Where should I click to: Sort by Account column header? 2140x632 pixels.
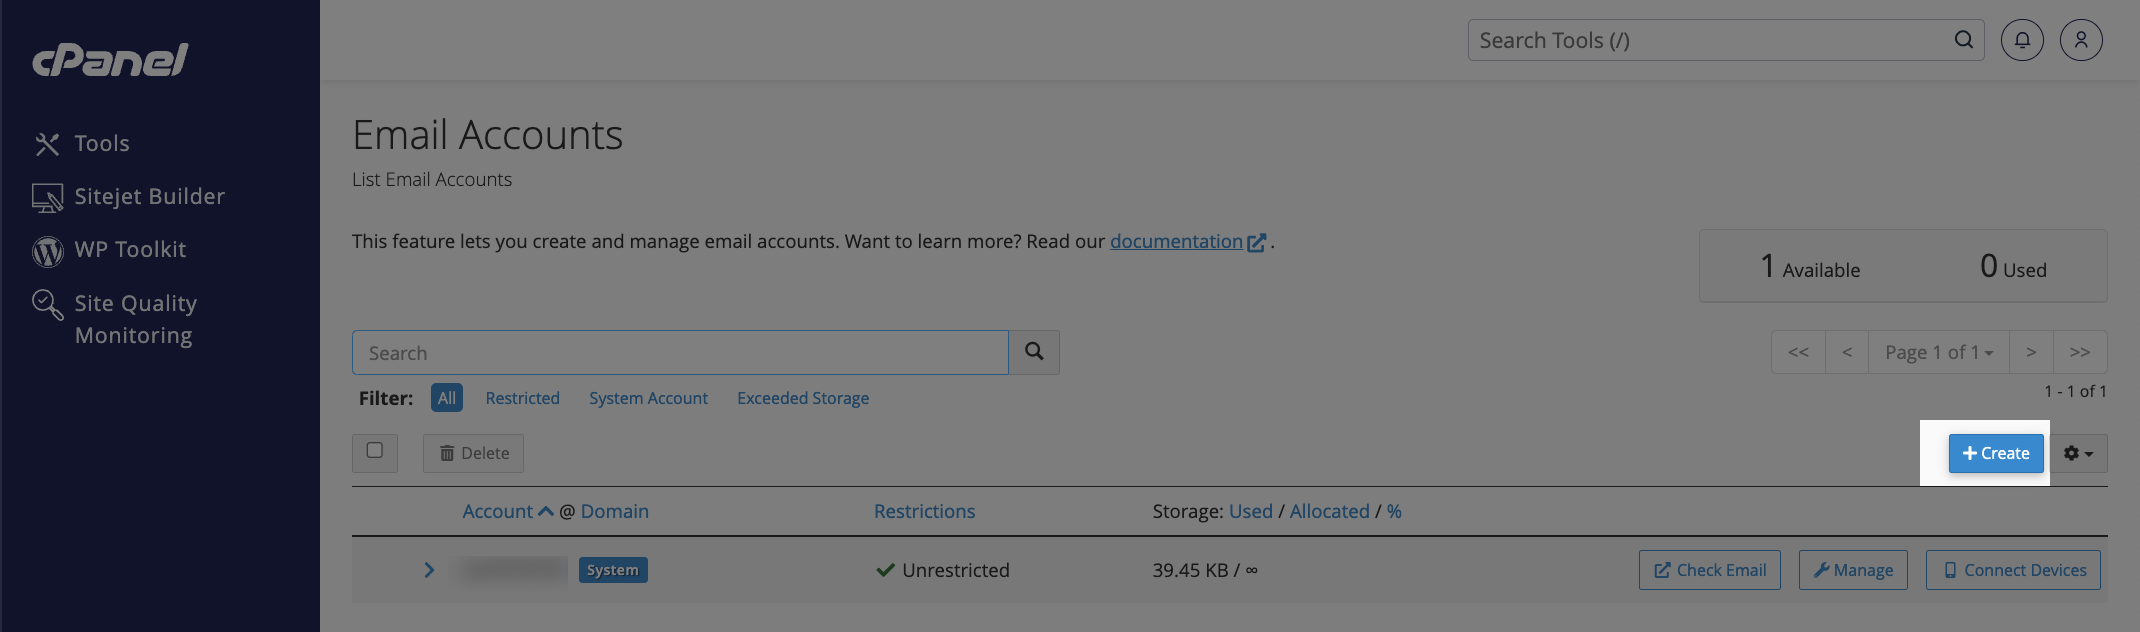(x=498, y=512)
